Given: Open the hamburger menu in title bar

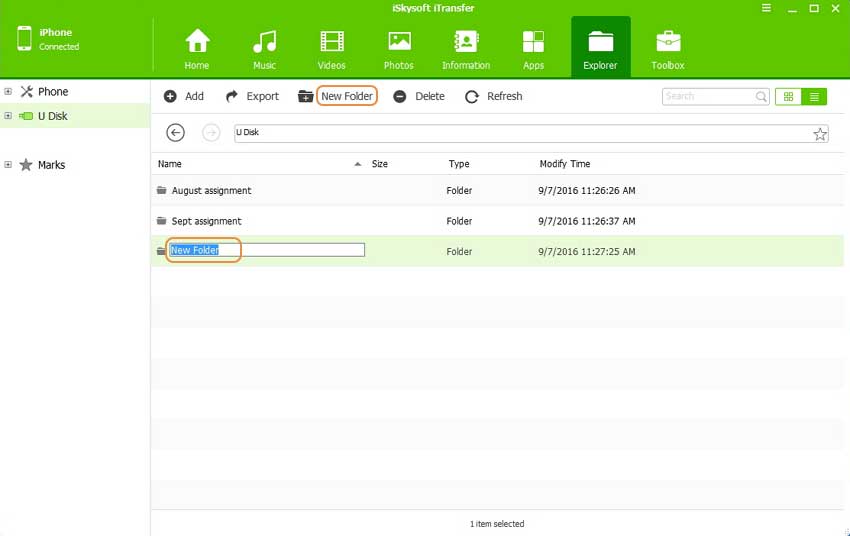Looking at the screenshot, I should (x=767, y=8).
